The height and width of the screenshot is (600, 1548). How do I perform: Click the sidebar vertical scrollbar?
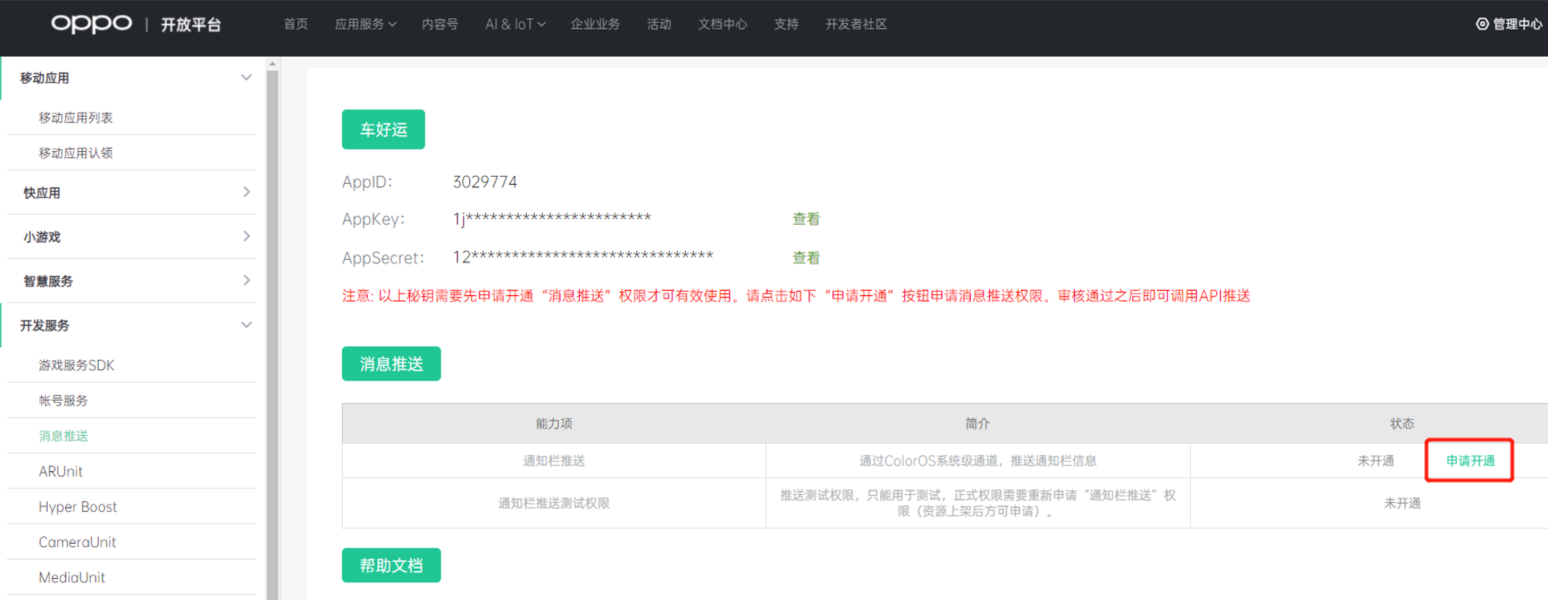pos(271,330)
